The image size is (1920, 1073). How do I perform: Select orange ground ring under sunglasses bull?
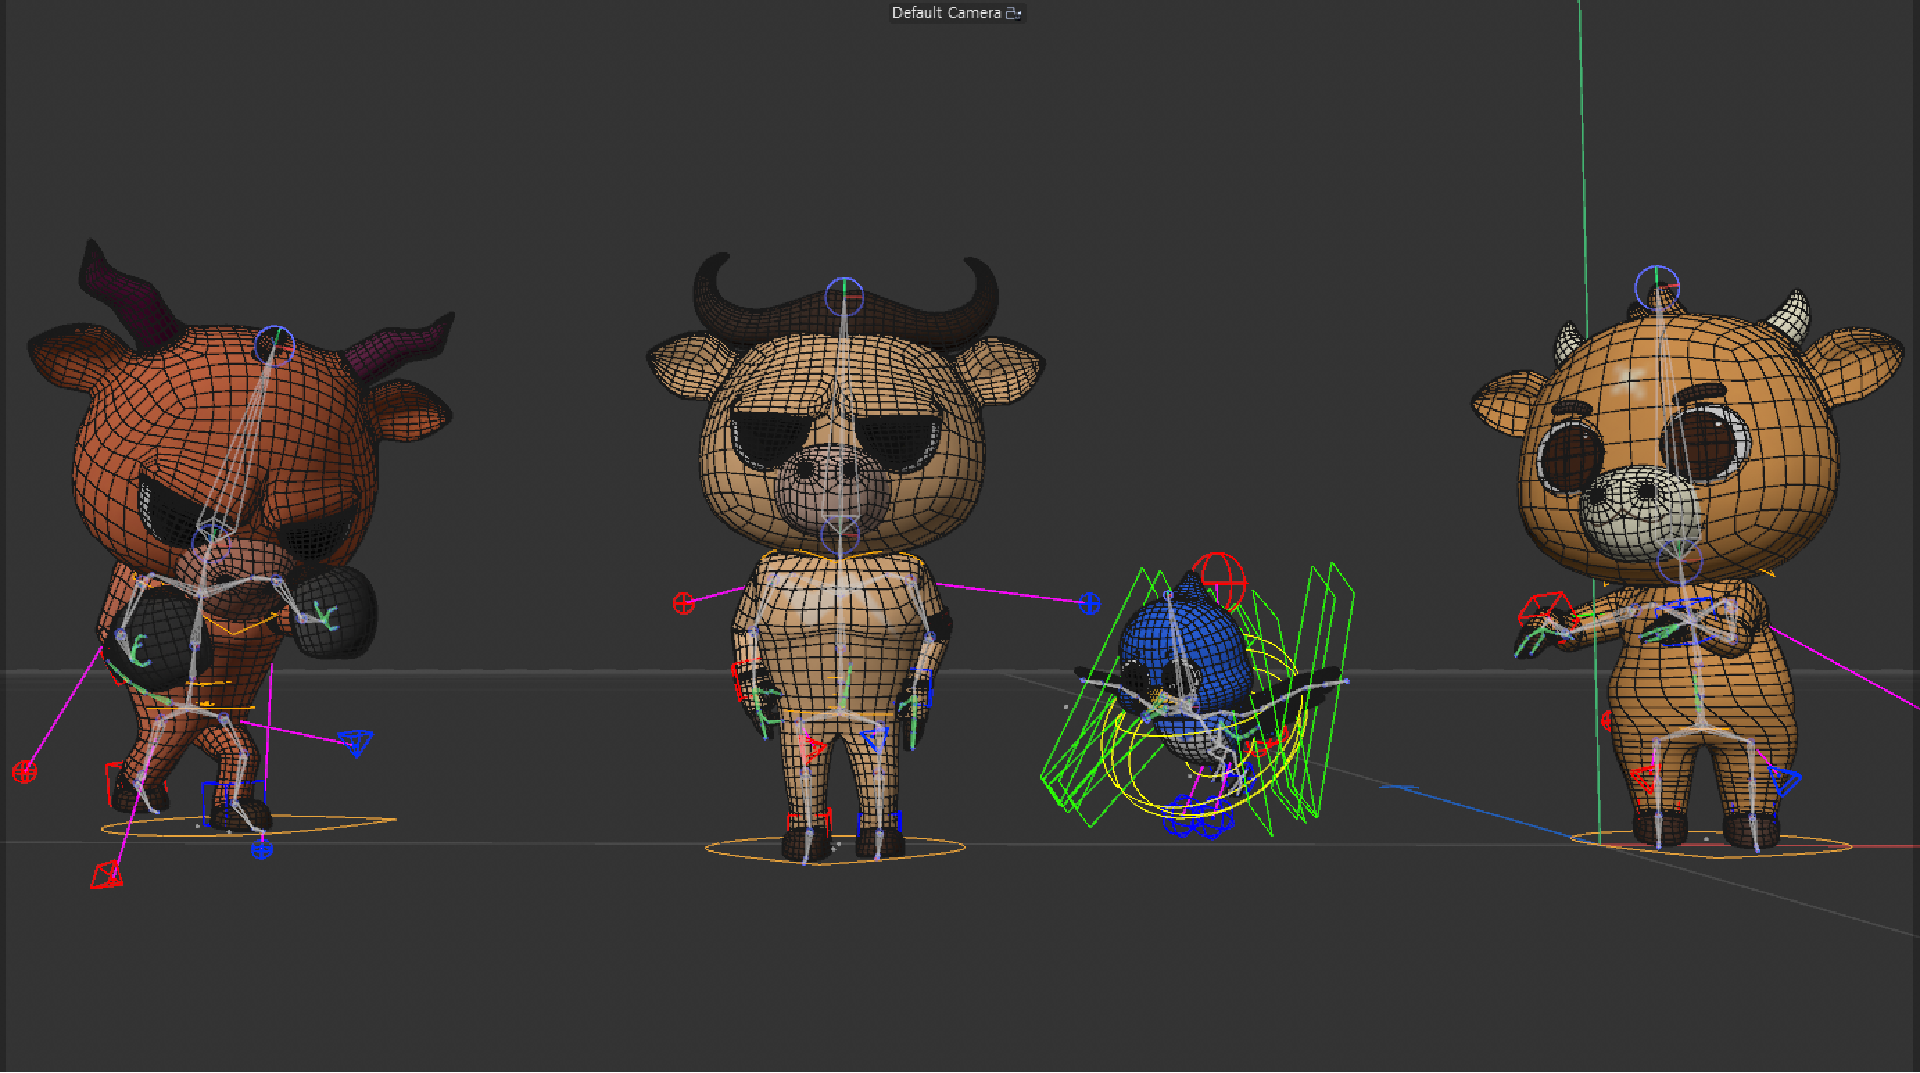[835, 849]
